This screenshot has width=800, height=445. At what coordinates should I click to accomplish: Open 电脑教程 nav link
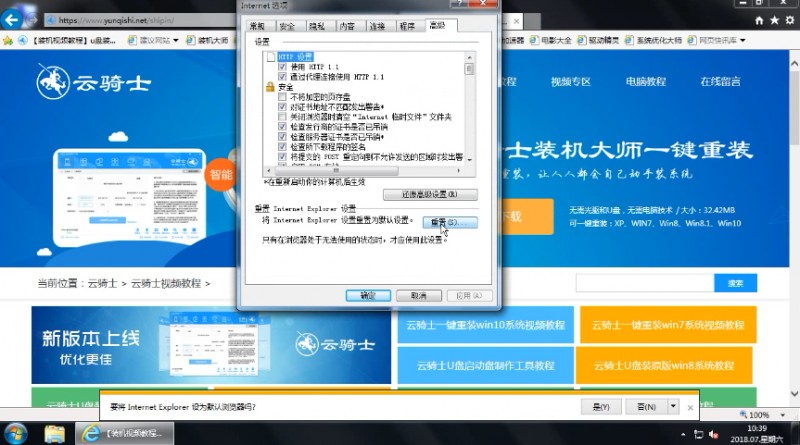click(645, 82)
